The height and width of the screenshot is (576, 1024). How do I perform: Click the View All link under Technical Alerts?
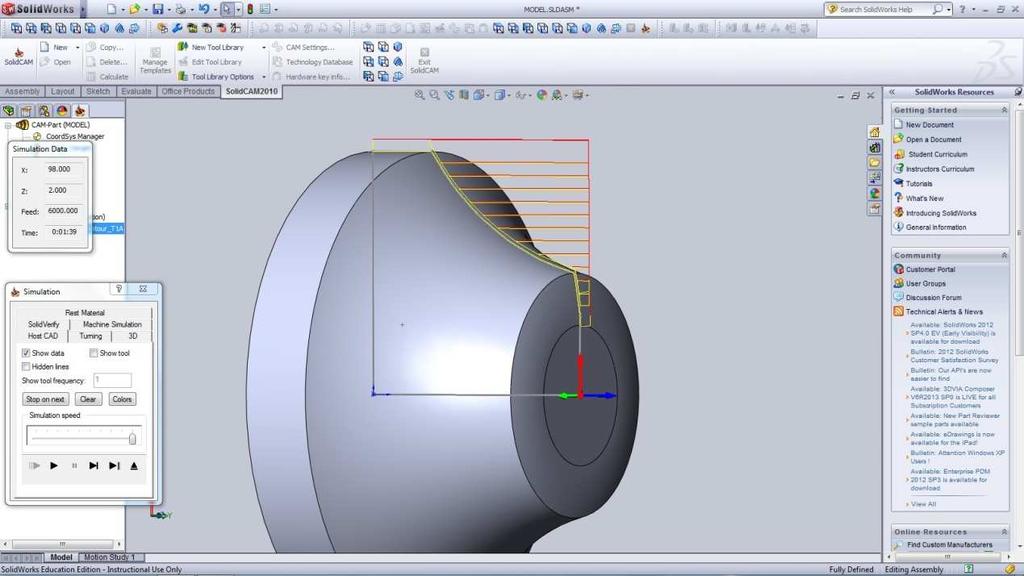tap(923, 504)
